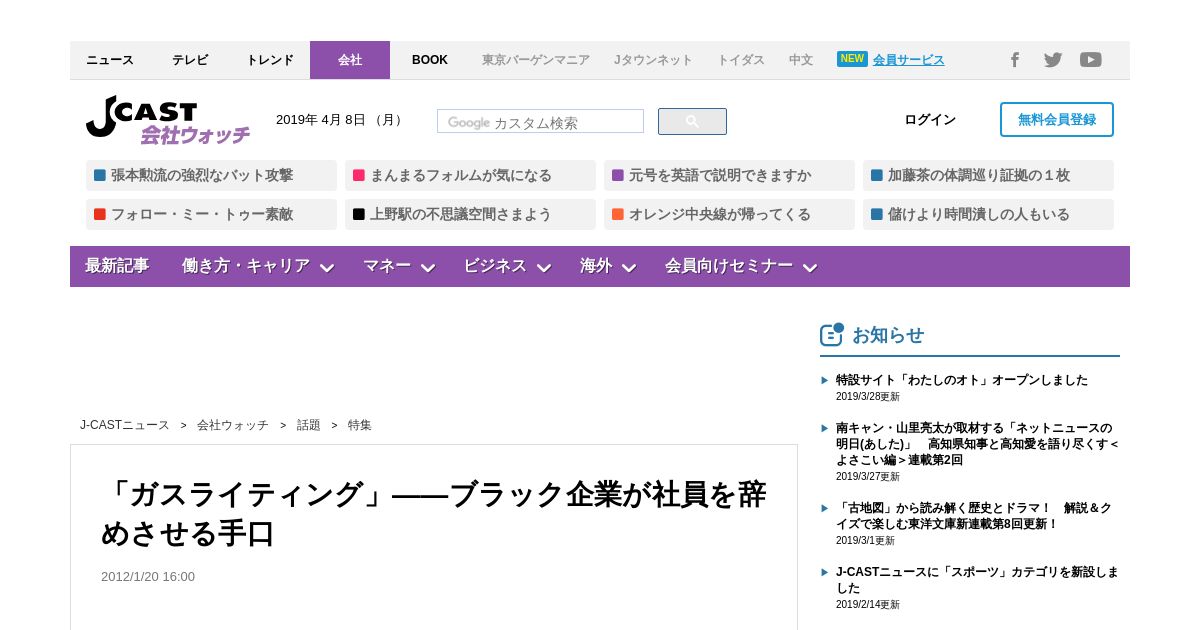This screenshot has height=630, width=1200.
Task: Open 加藤茶の体調巡り証拠の１枚 topic
Action: (x=988, y=175)
